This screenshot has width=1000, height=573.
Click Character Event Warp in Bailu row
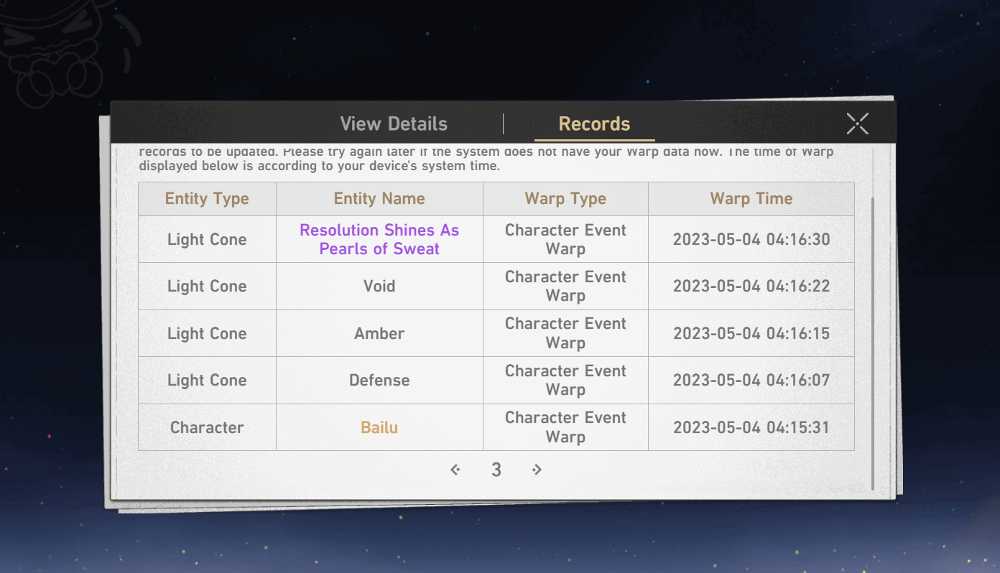click(566, 428)
